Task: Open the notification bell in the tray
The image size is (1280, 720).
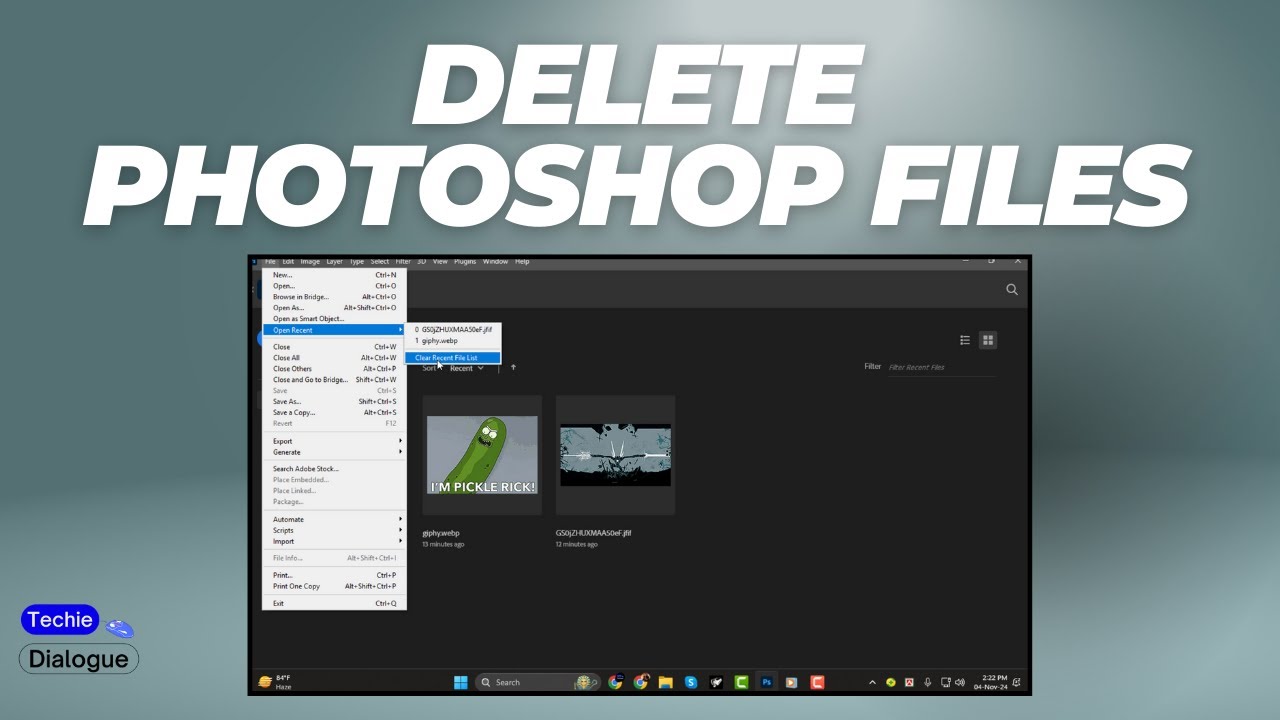Action: 1017,682
